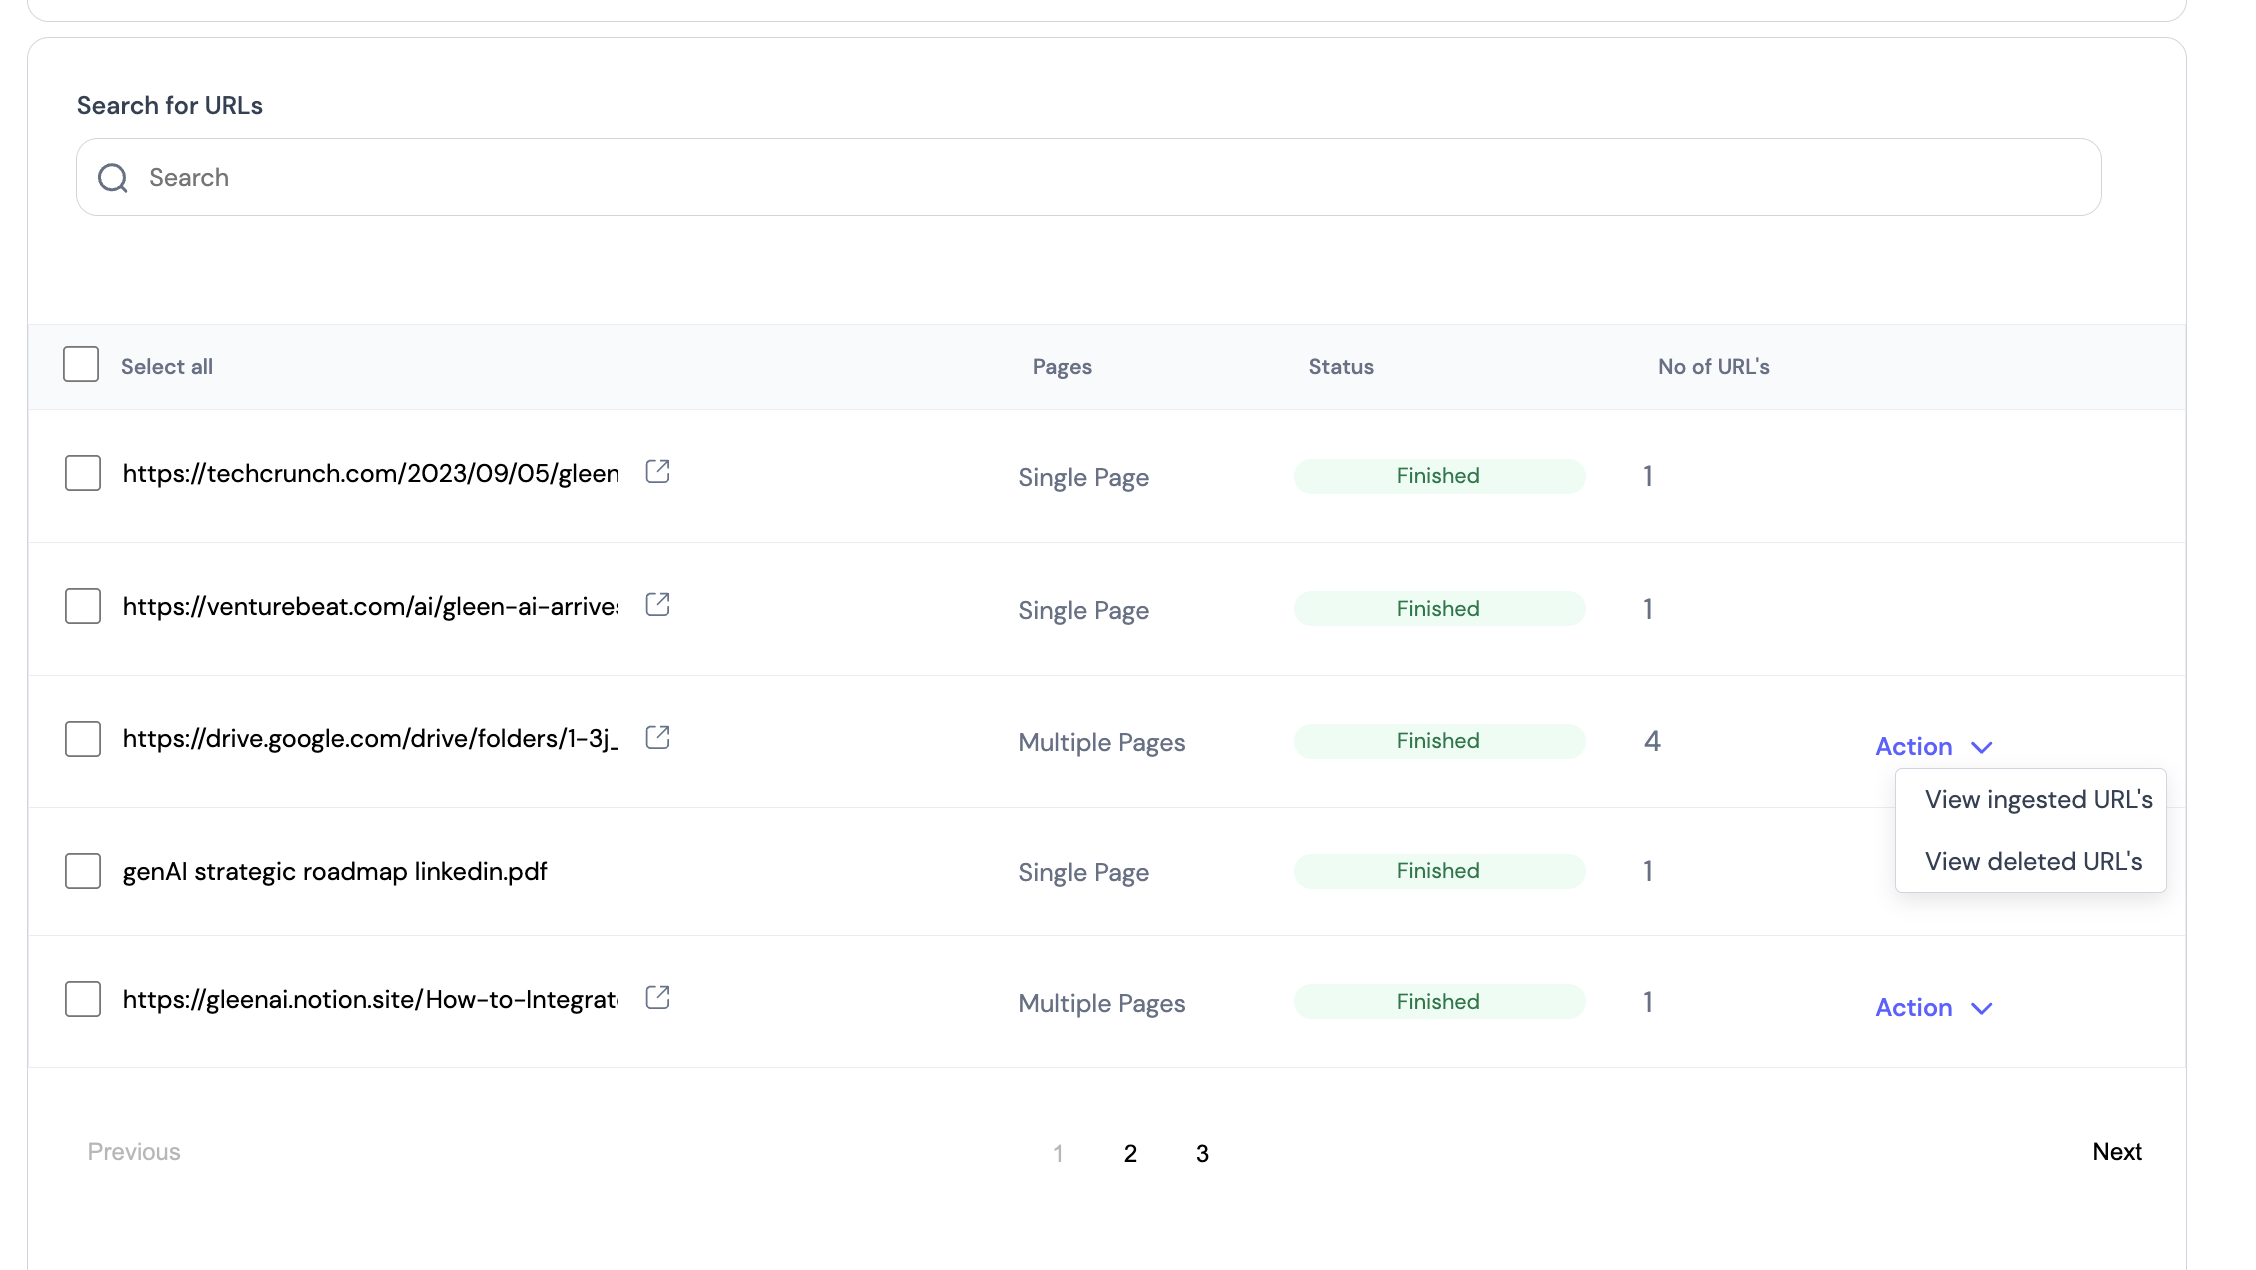The image size is (2256, 1270).
Task: Open Google Drive folder external link icon
Action: (657, 738)
